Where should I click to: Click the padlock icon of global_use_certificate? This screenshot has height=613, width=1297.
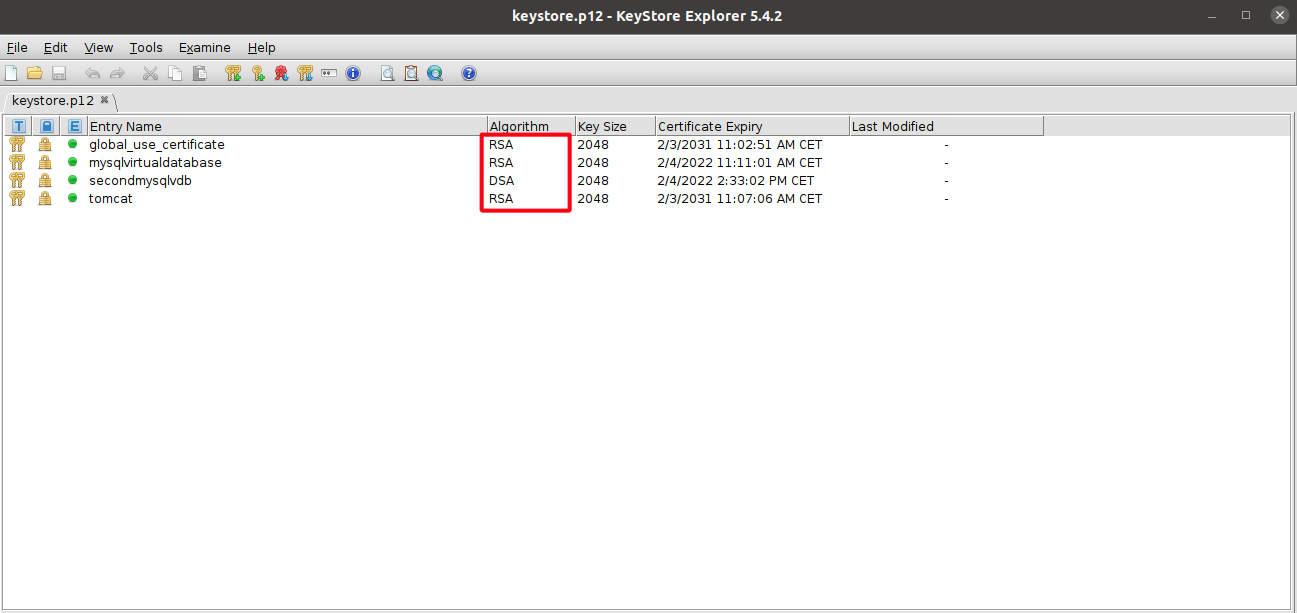45,145
